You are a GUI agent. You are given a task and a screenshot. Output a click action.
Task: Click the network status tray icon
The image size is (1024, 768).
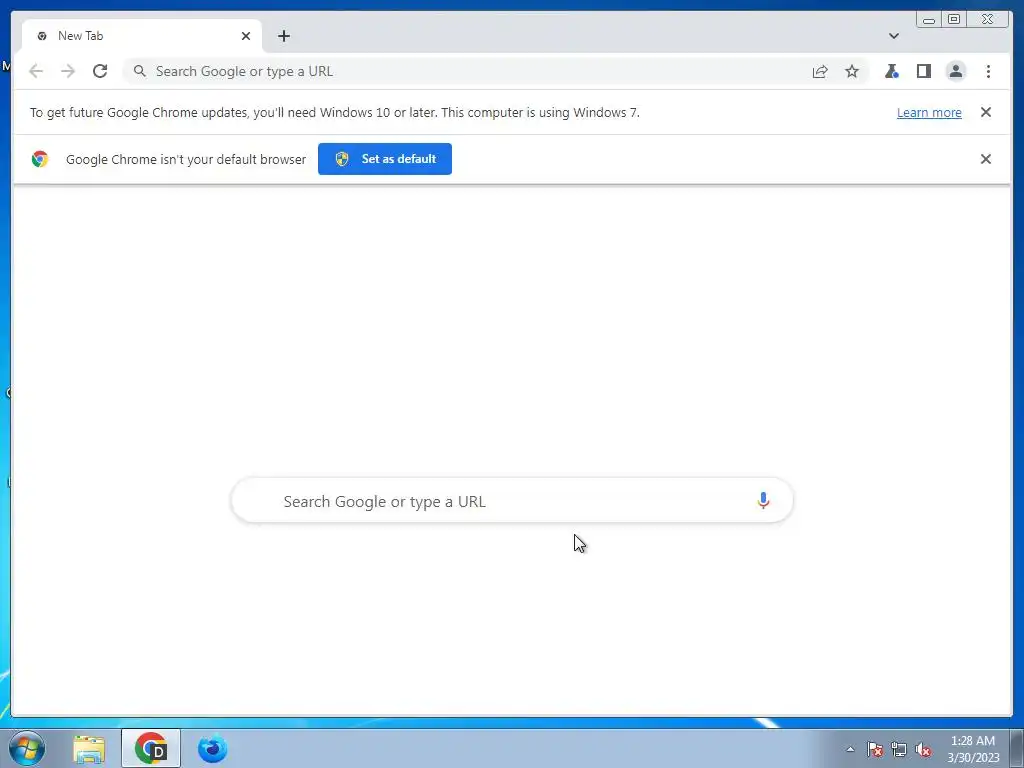(899, 749)
